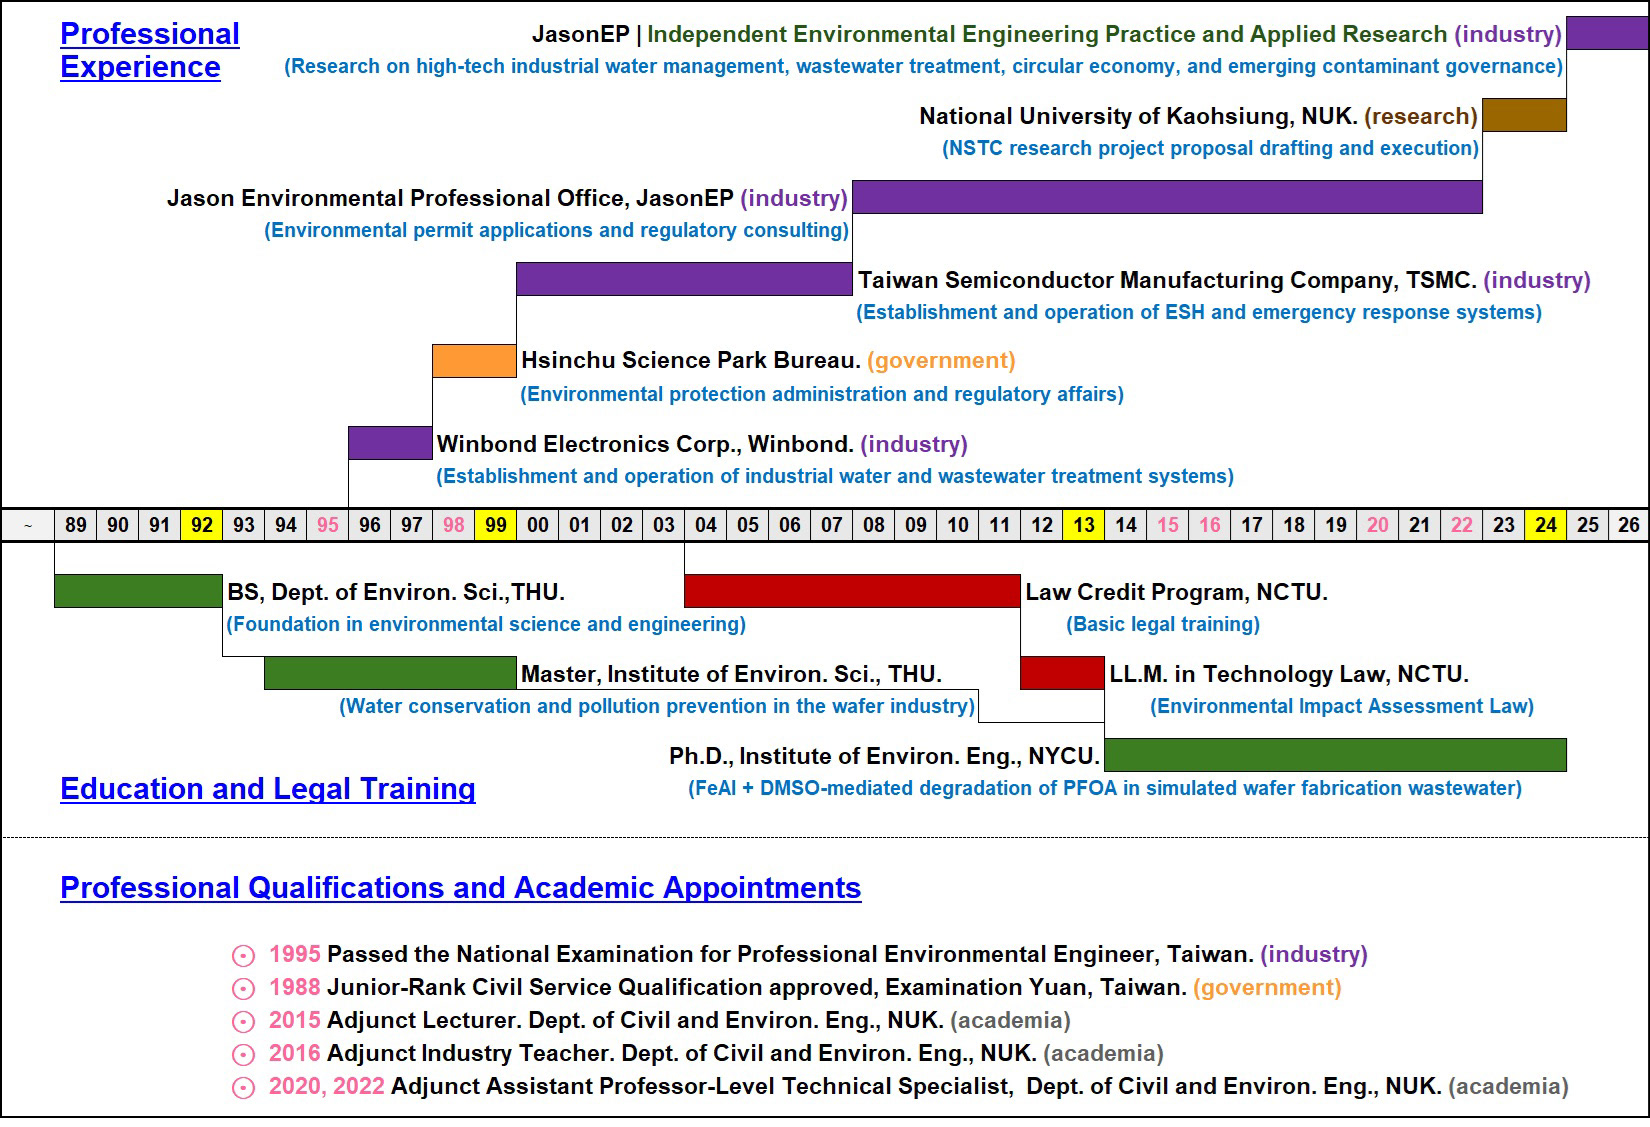Click year cell 12 on the timeline
This screenshot has height=1127, width=1650.
click(x=1042, y=525)
